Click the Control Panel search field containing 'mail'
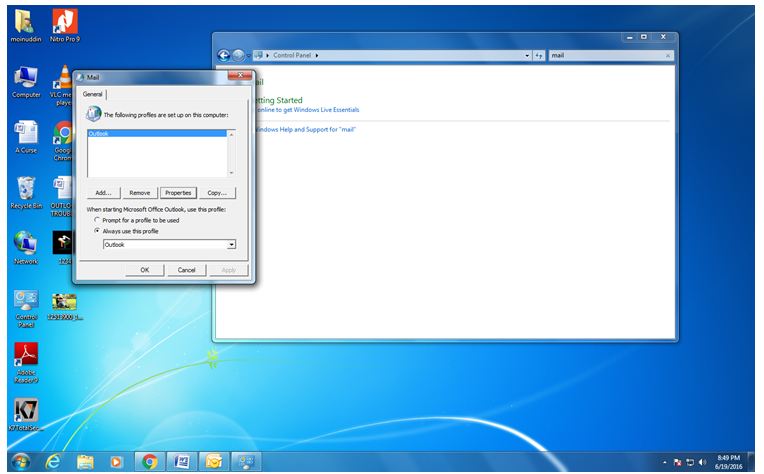The width and height of the screenshot is (764, 474). (605, 55)
